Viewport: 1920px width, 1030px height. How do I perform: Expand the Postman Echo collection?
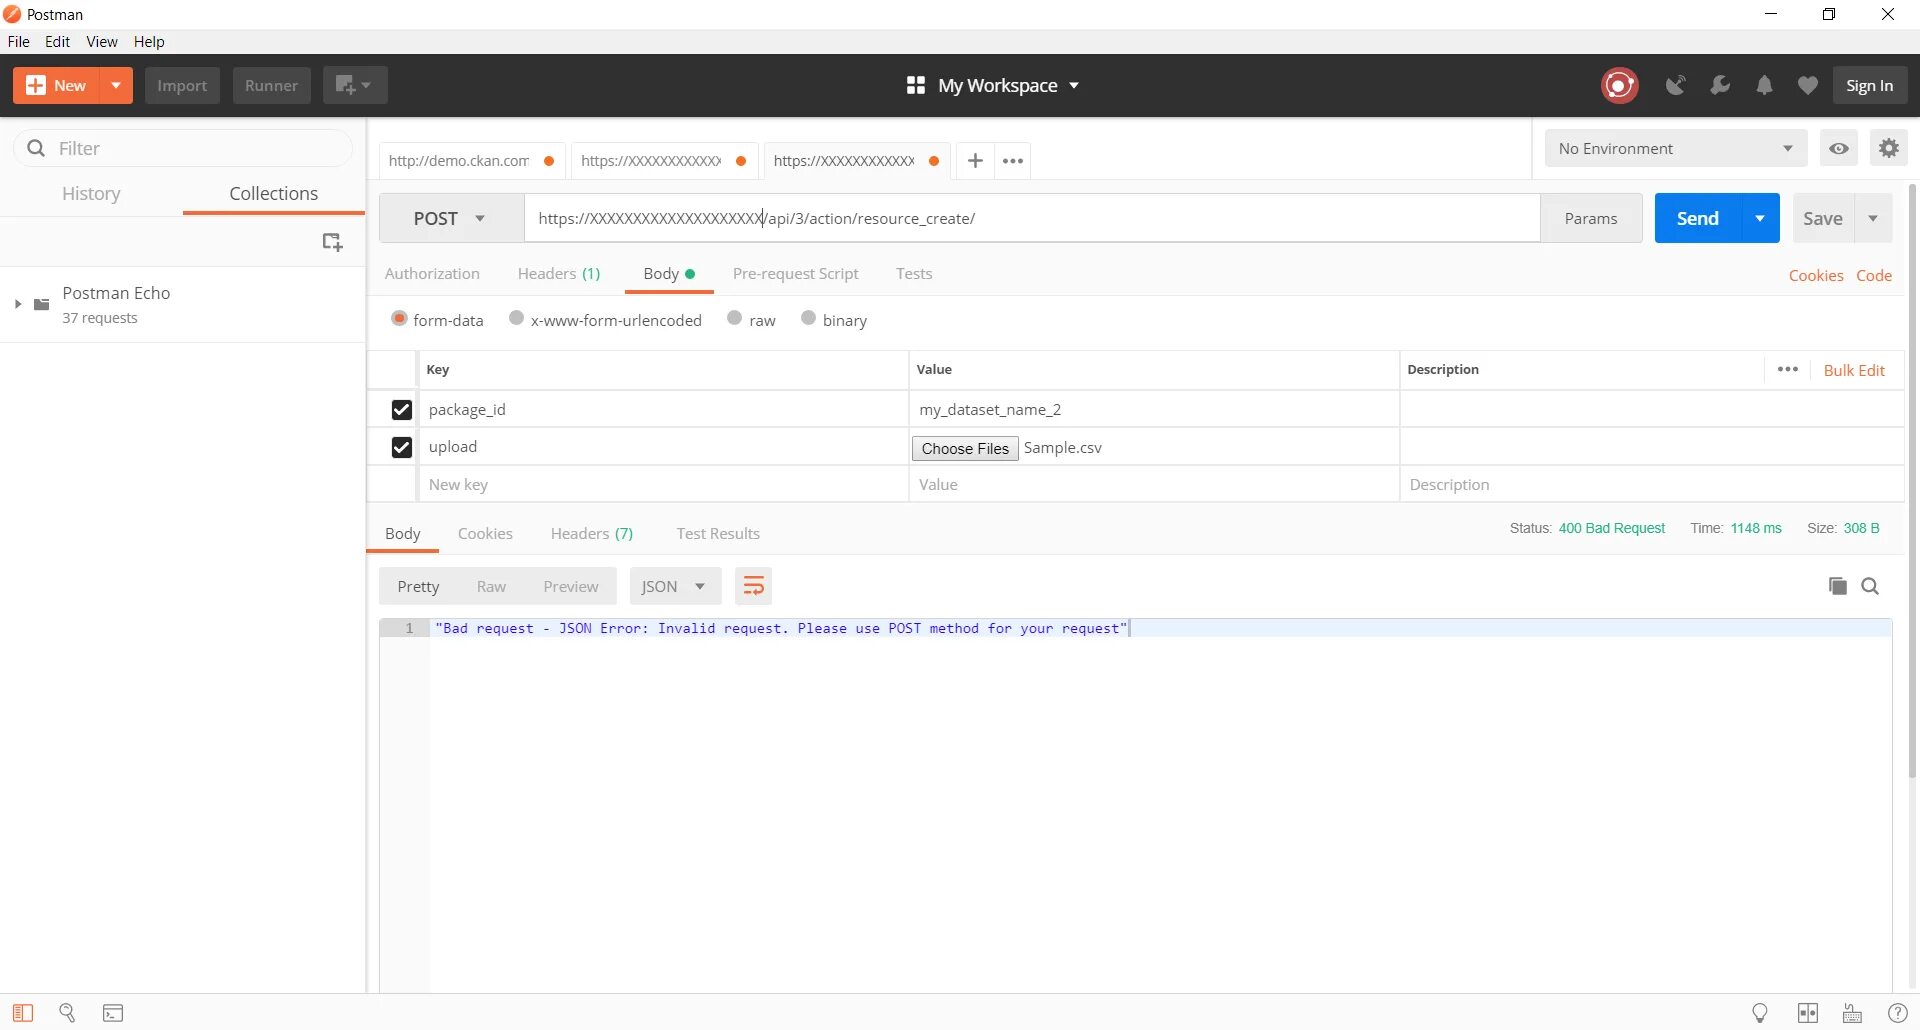pos(17,304)
